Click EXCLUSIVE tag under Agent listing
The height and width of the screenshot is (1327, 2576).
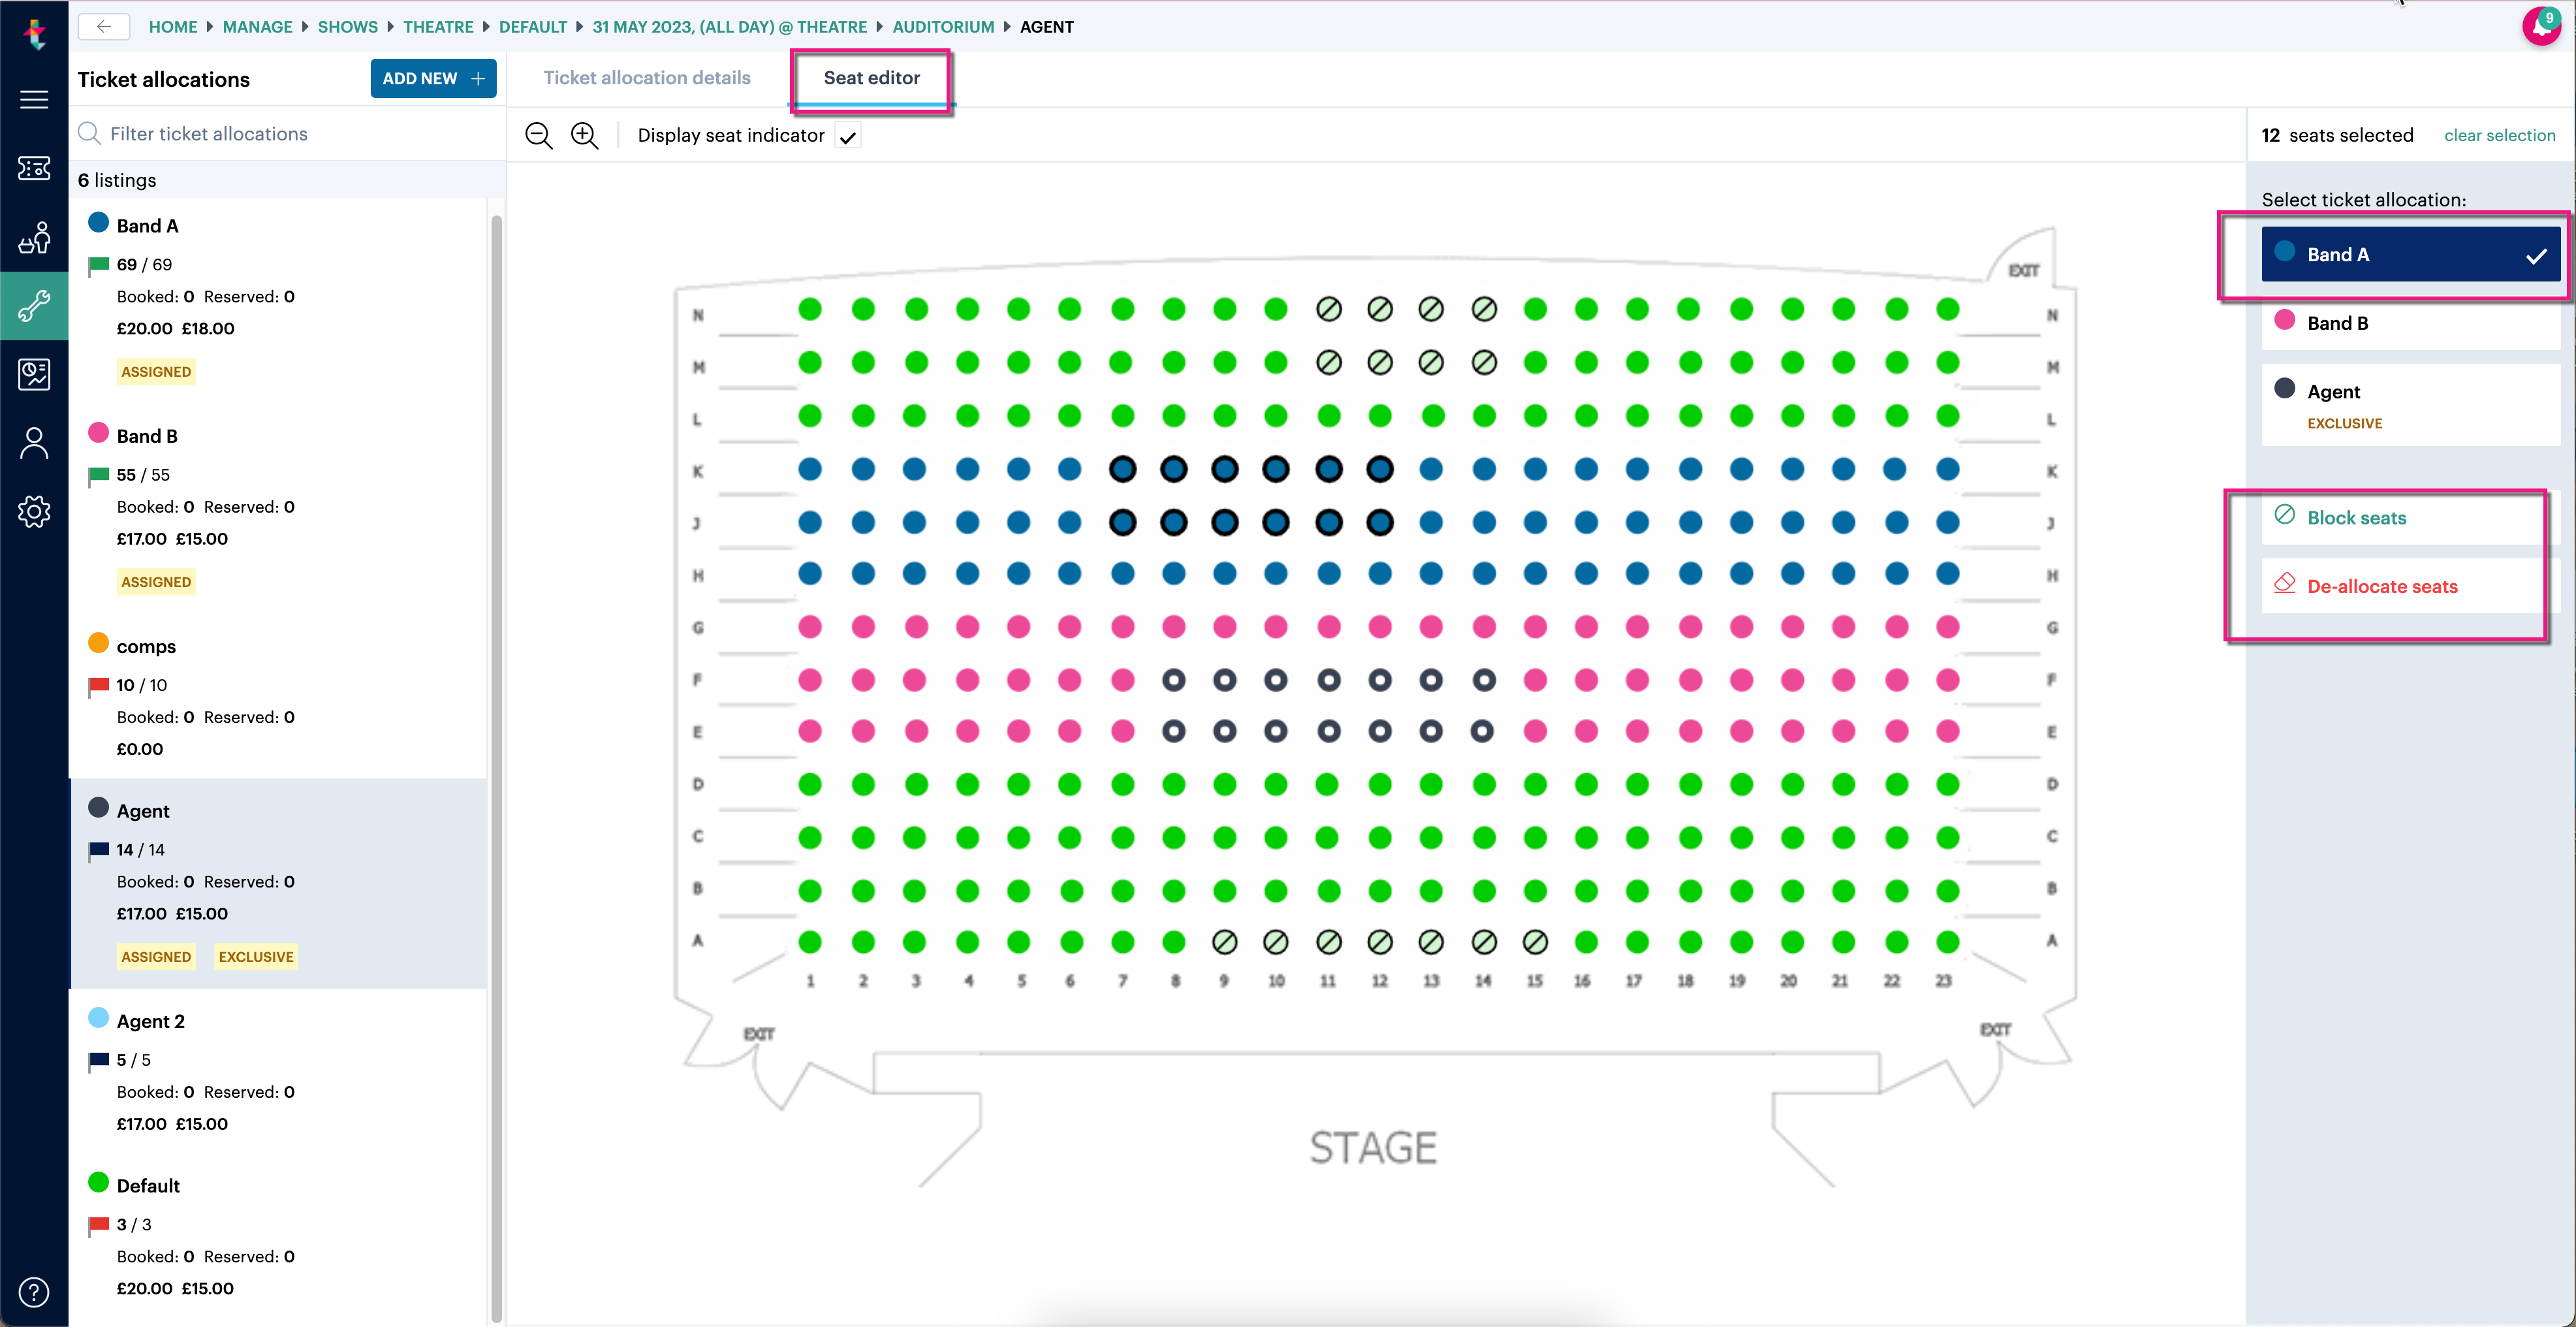256,957
